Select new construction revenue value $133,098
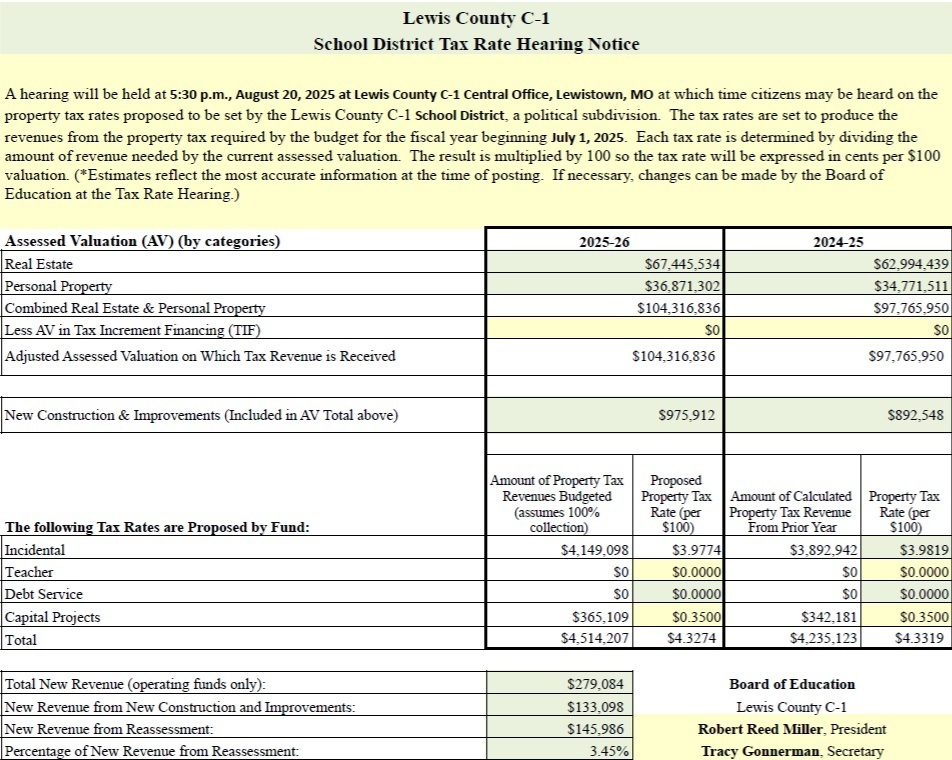This screenshot has height=760, width=952. tap(596, 707)
